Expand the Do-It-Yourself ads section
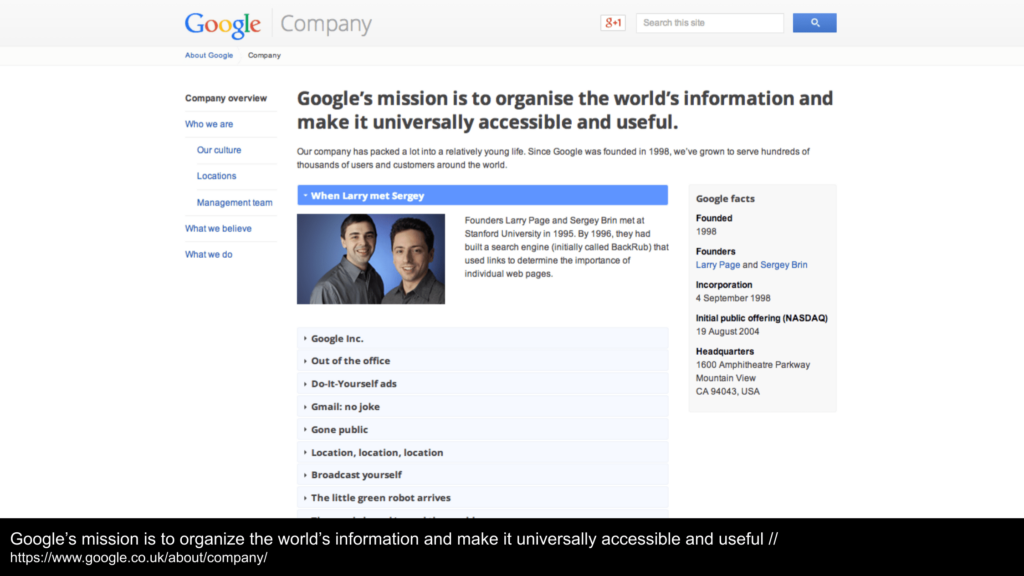1024x576 pixels. coord(483,383)
